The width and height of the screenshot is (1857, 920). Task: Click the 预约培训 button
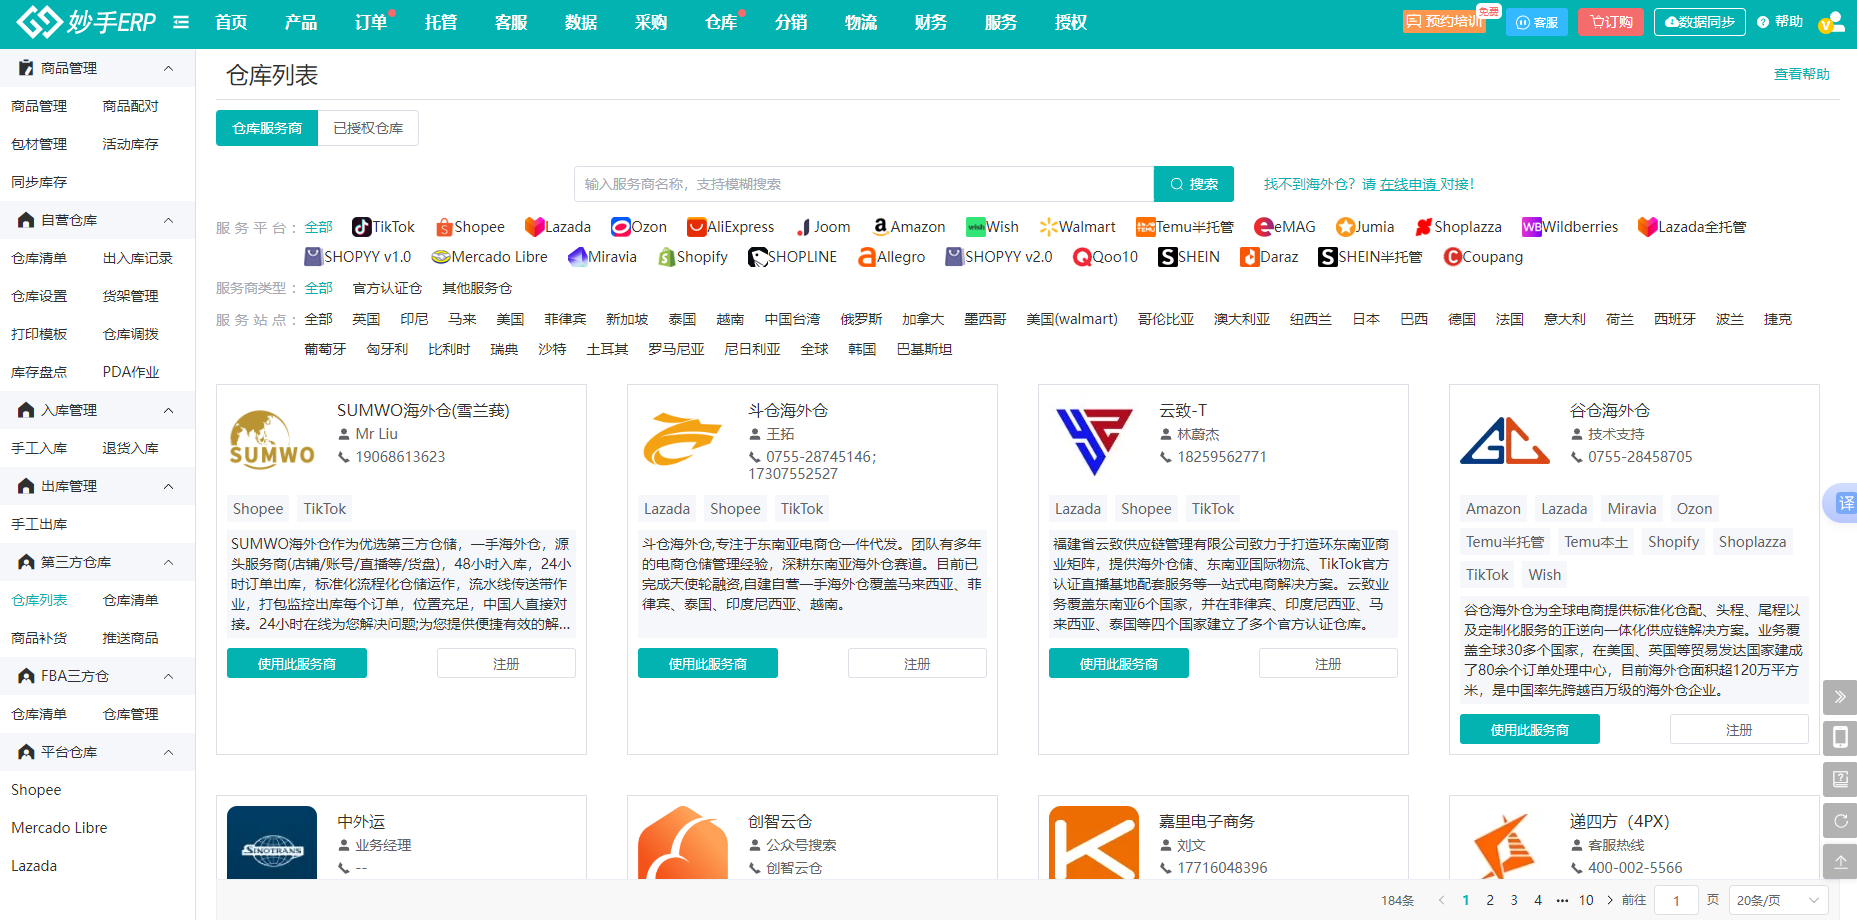coord(1444,21)
